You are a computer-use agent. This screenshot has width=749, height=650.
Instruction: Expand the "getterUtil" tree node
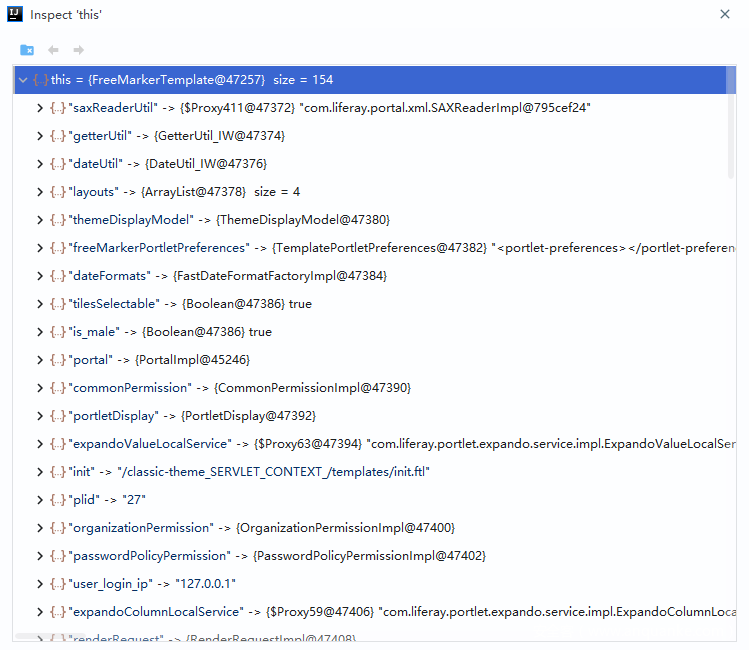(x=40, y=136)
